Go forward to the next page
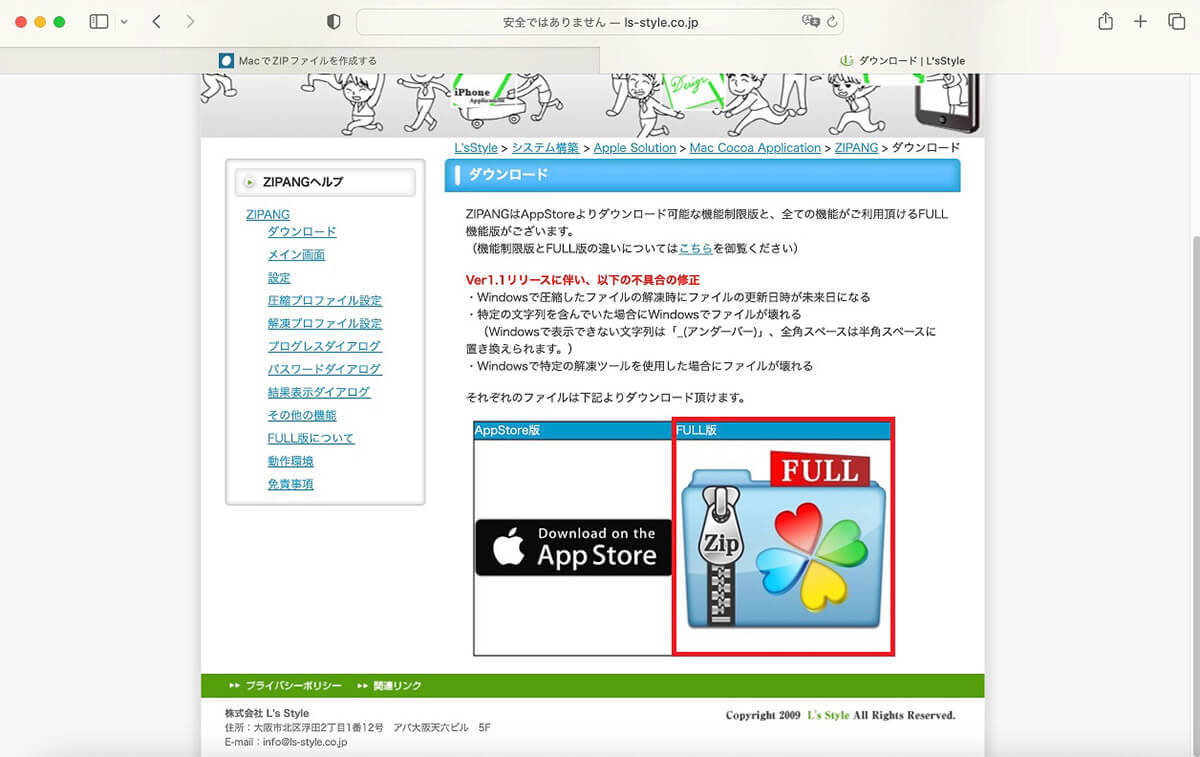Screen dimensions: 1200x757 (190, 21)
